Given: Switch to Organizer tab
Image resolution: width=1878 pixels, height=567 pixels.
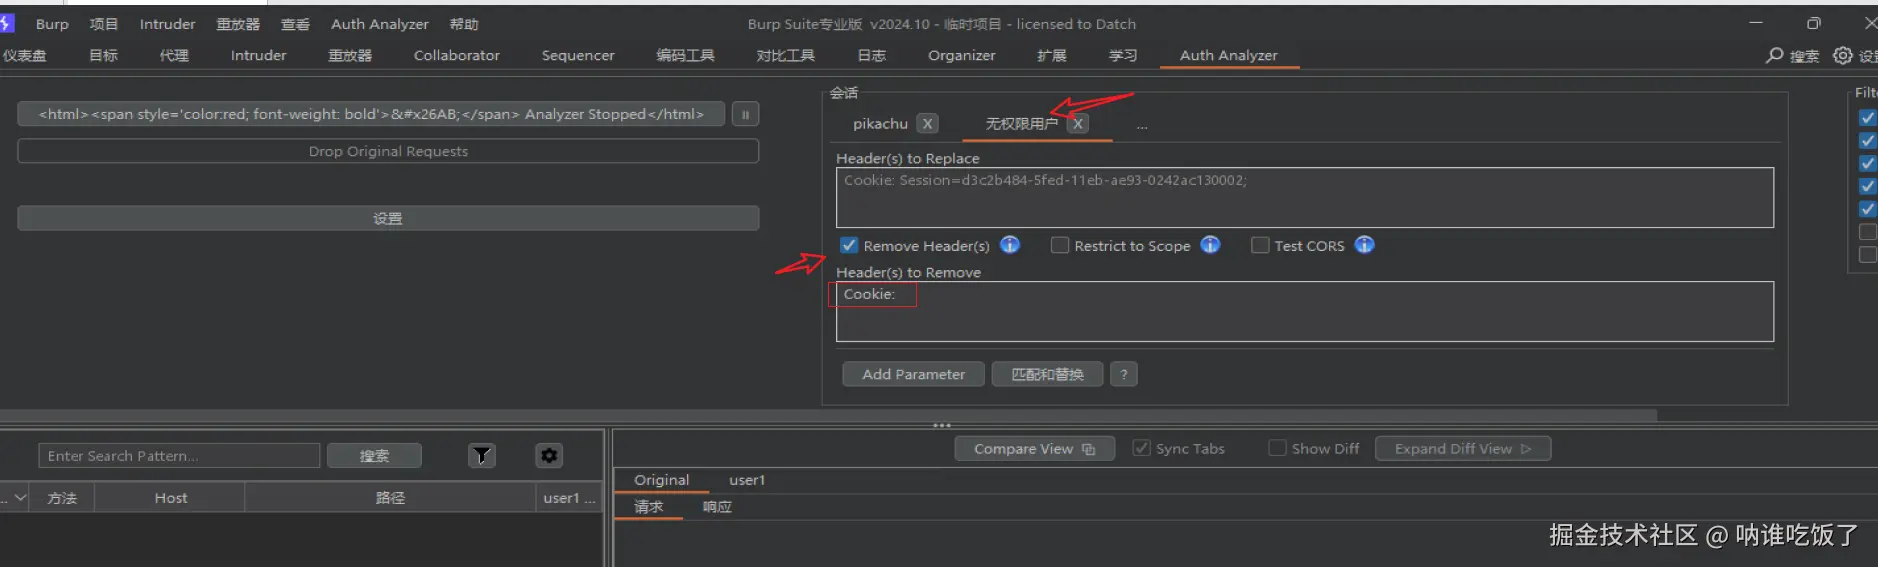Looking at the screenshot, I should tap(961, 56).
